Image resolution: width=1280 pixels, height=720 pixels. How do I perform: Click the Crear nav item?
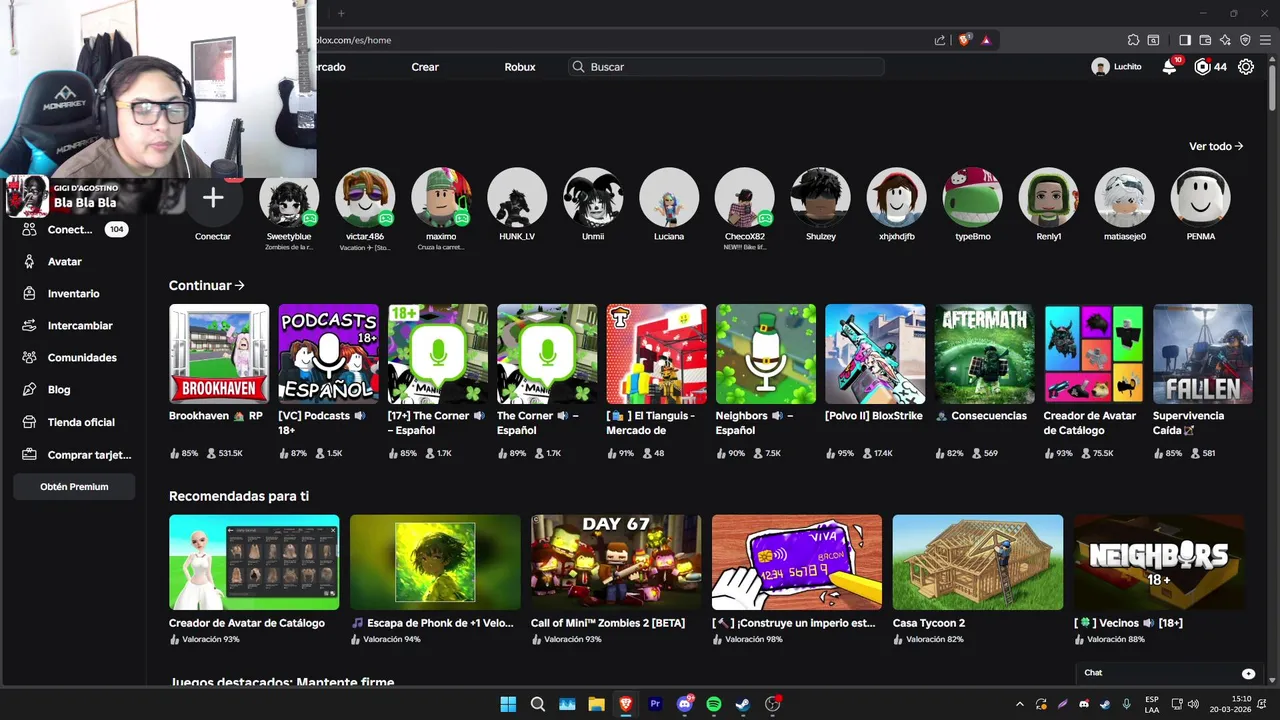coord(425,67)
